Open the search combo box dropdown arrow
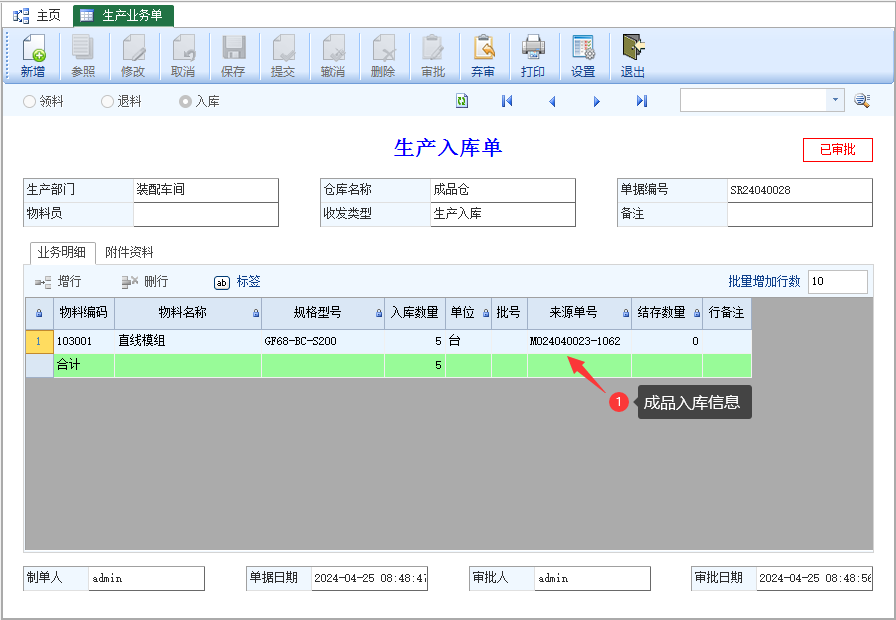The width and height of the screenshot is (896, 620). point(835,100)
